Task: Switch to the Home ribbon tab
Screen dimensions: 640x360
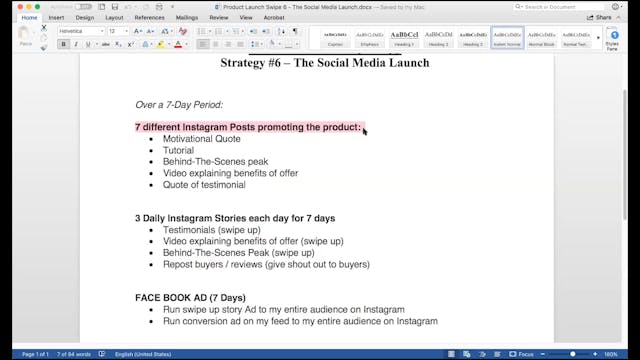Action: (29, 18)
